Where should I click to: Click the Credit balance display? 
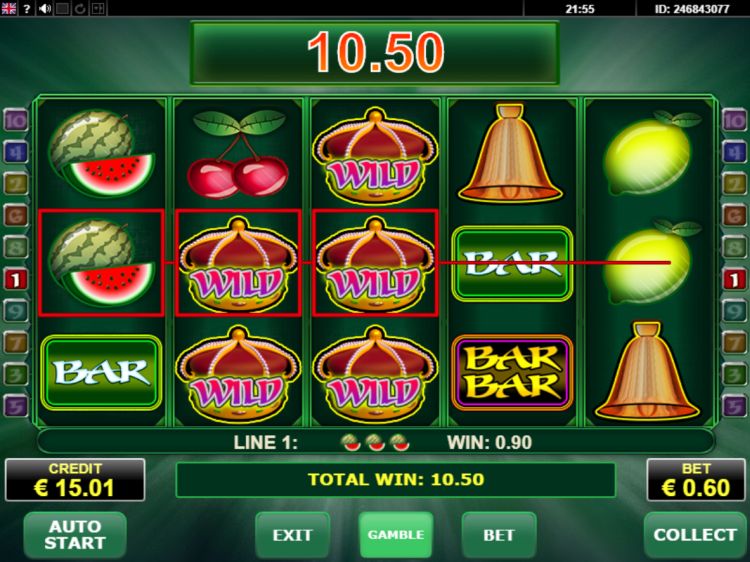coord(75,480)
